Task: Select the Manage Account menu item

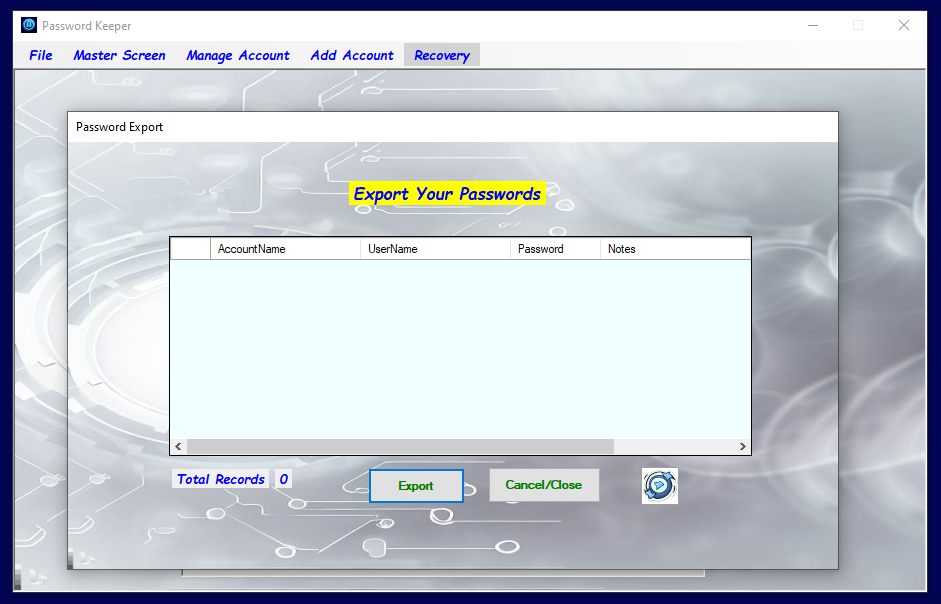Action: click(237, 55)
